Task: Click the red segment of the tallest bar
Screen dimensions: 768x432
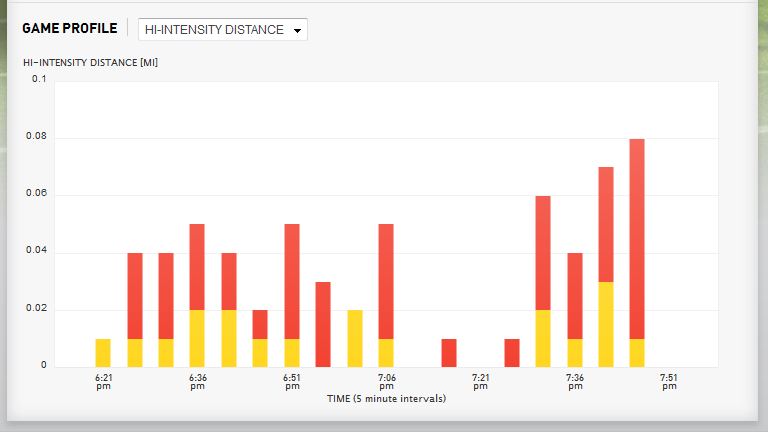Action: pos(636,238)
